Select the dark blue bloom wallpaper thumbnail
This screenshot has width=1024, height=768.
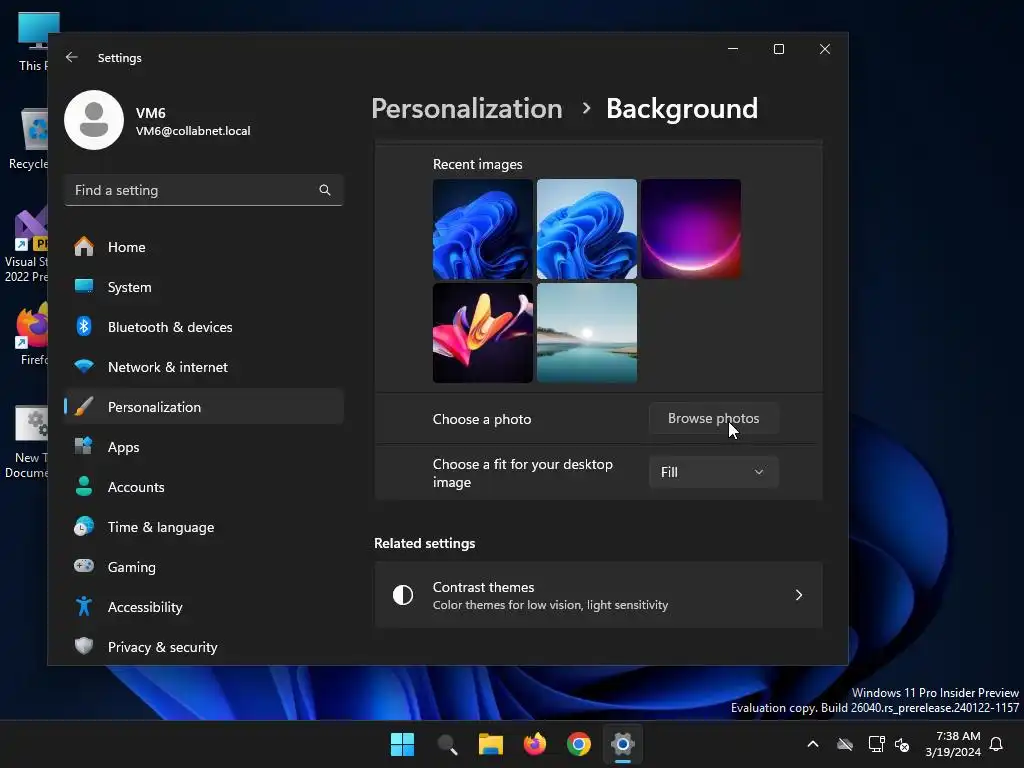483,229
